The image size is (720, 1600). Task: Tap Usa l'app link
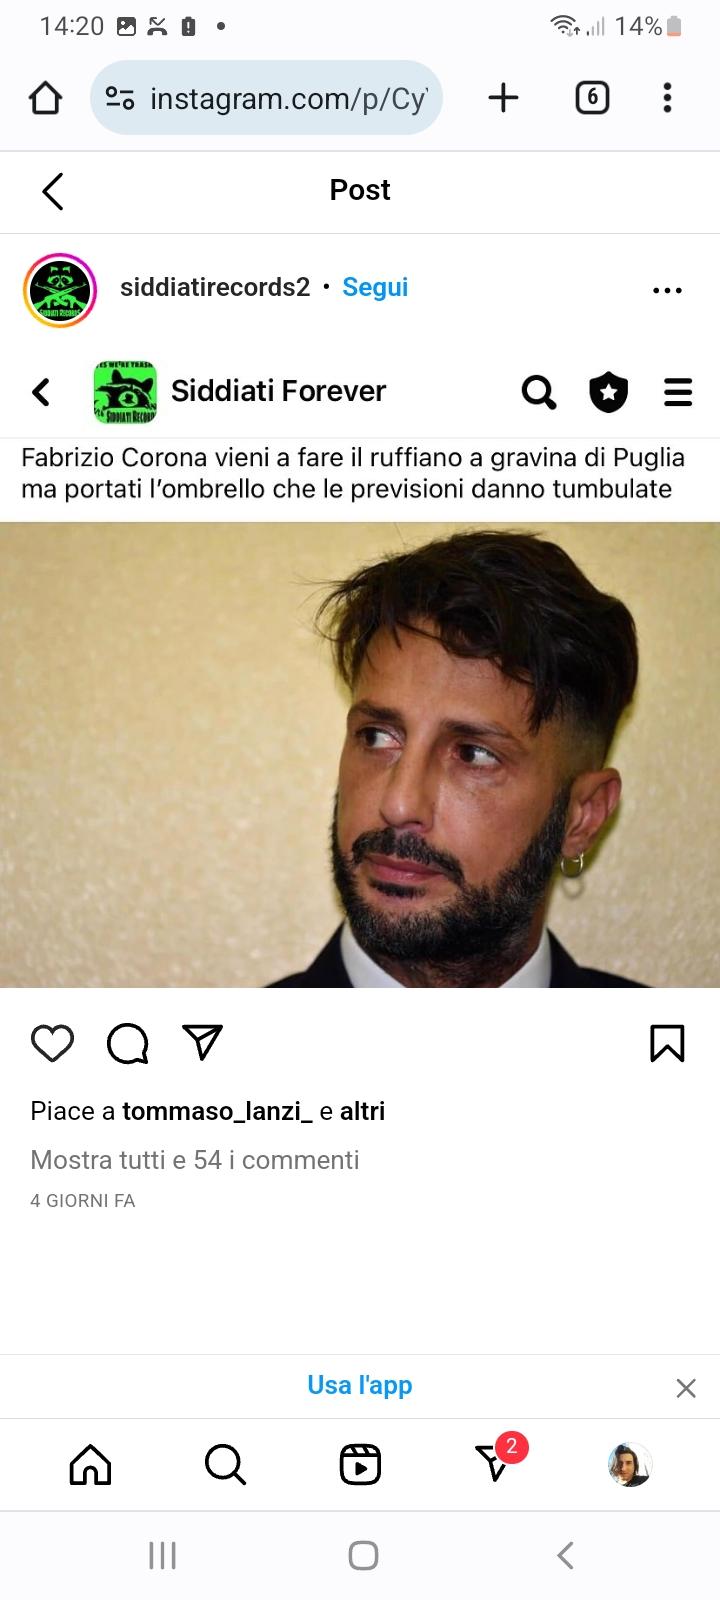click(360, 1385)
